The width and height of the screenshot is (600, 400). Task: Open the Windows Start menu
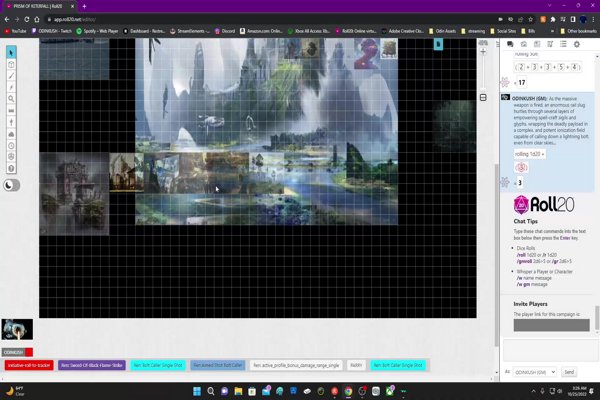point(197,391)
